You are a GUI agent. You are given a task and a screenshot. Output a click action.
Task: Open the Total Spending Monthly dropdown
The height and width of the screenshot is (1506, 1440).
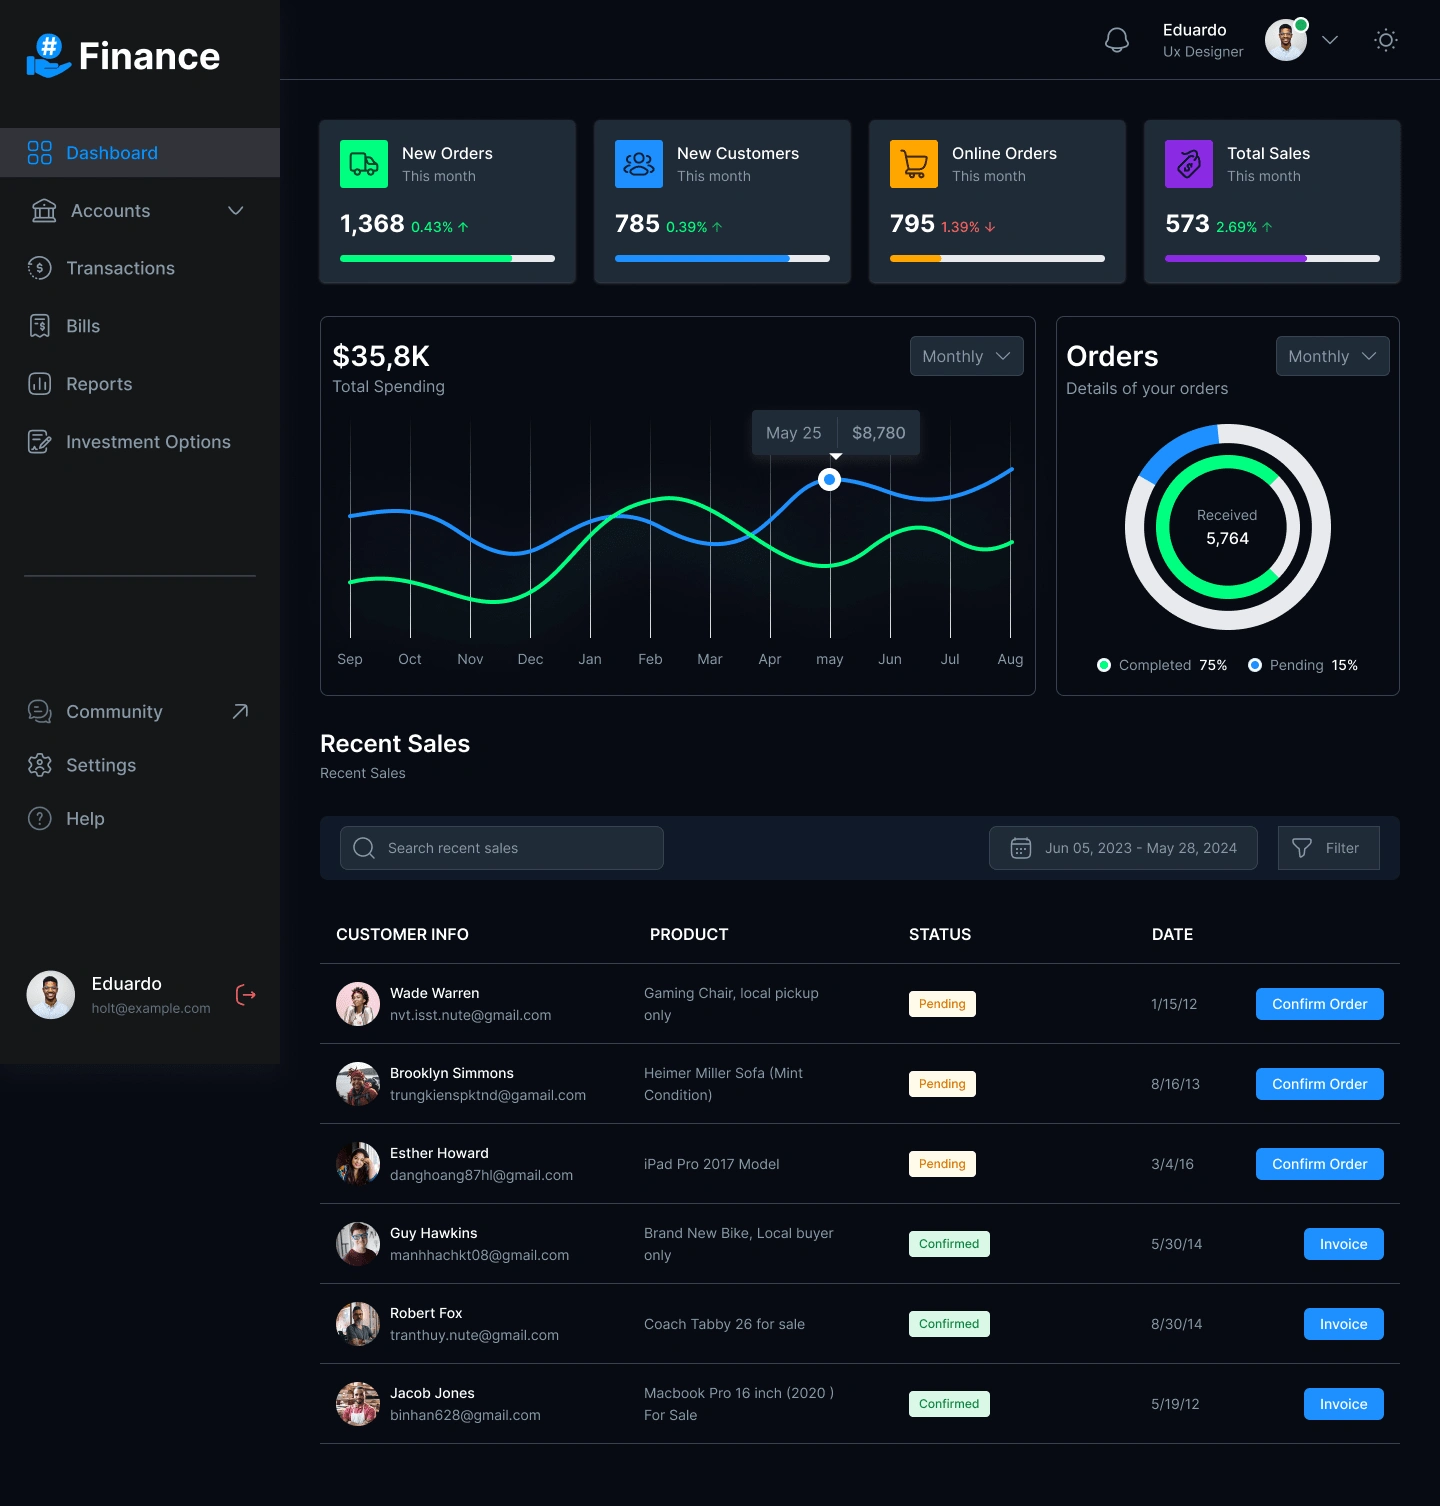click(967, 356)
